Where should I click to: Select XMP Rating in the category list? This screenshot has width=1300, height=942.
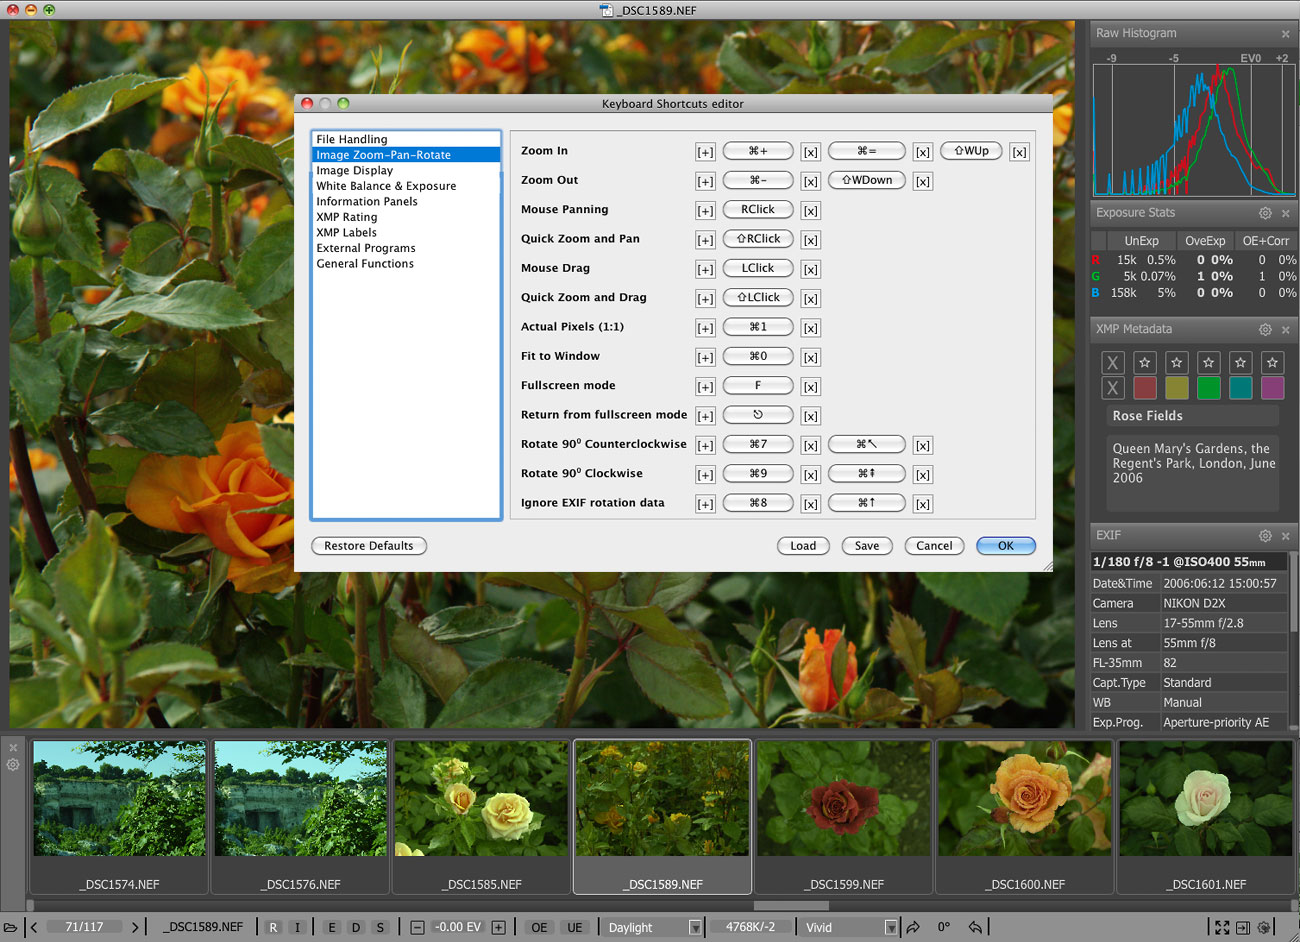347,217
